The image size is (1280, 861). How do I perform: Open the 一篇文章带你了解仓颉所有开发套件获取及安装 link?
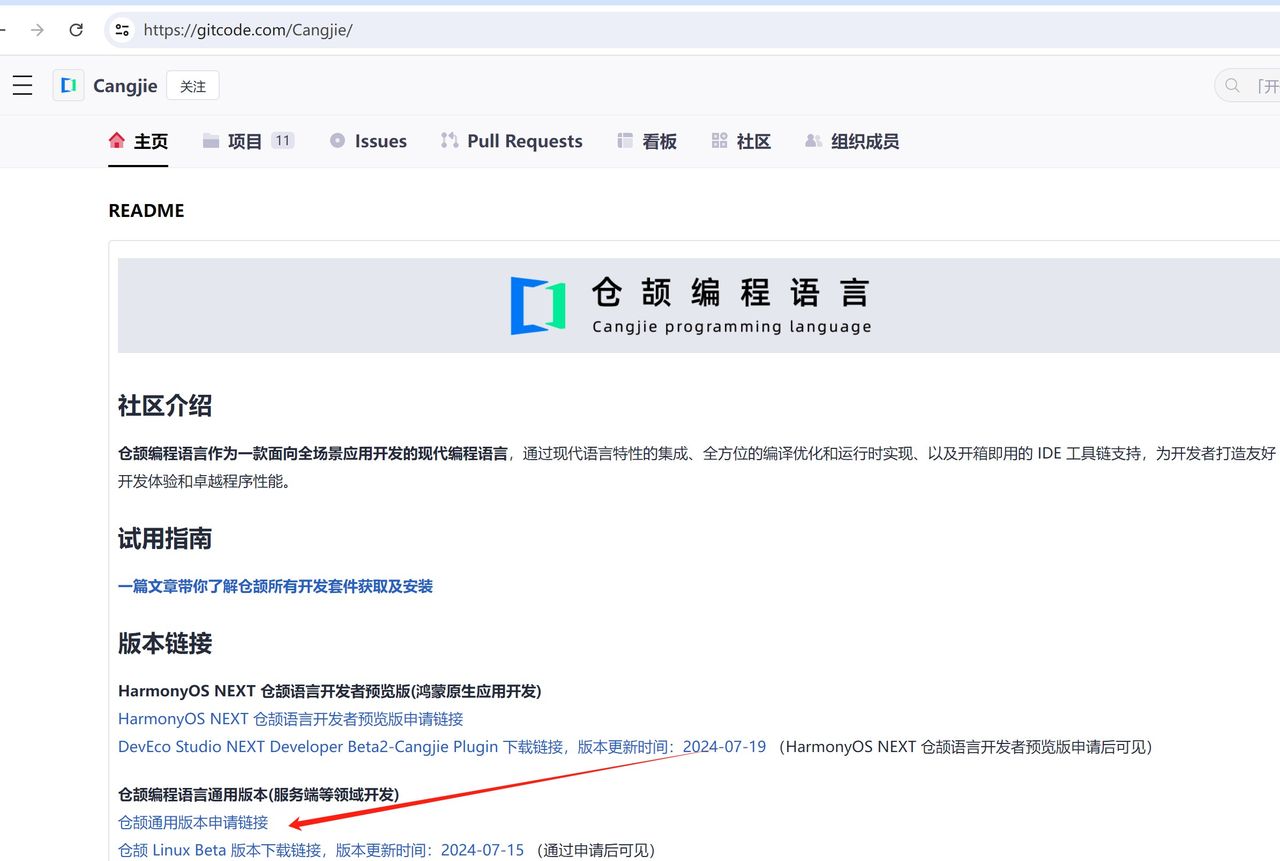click(274, 586)
